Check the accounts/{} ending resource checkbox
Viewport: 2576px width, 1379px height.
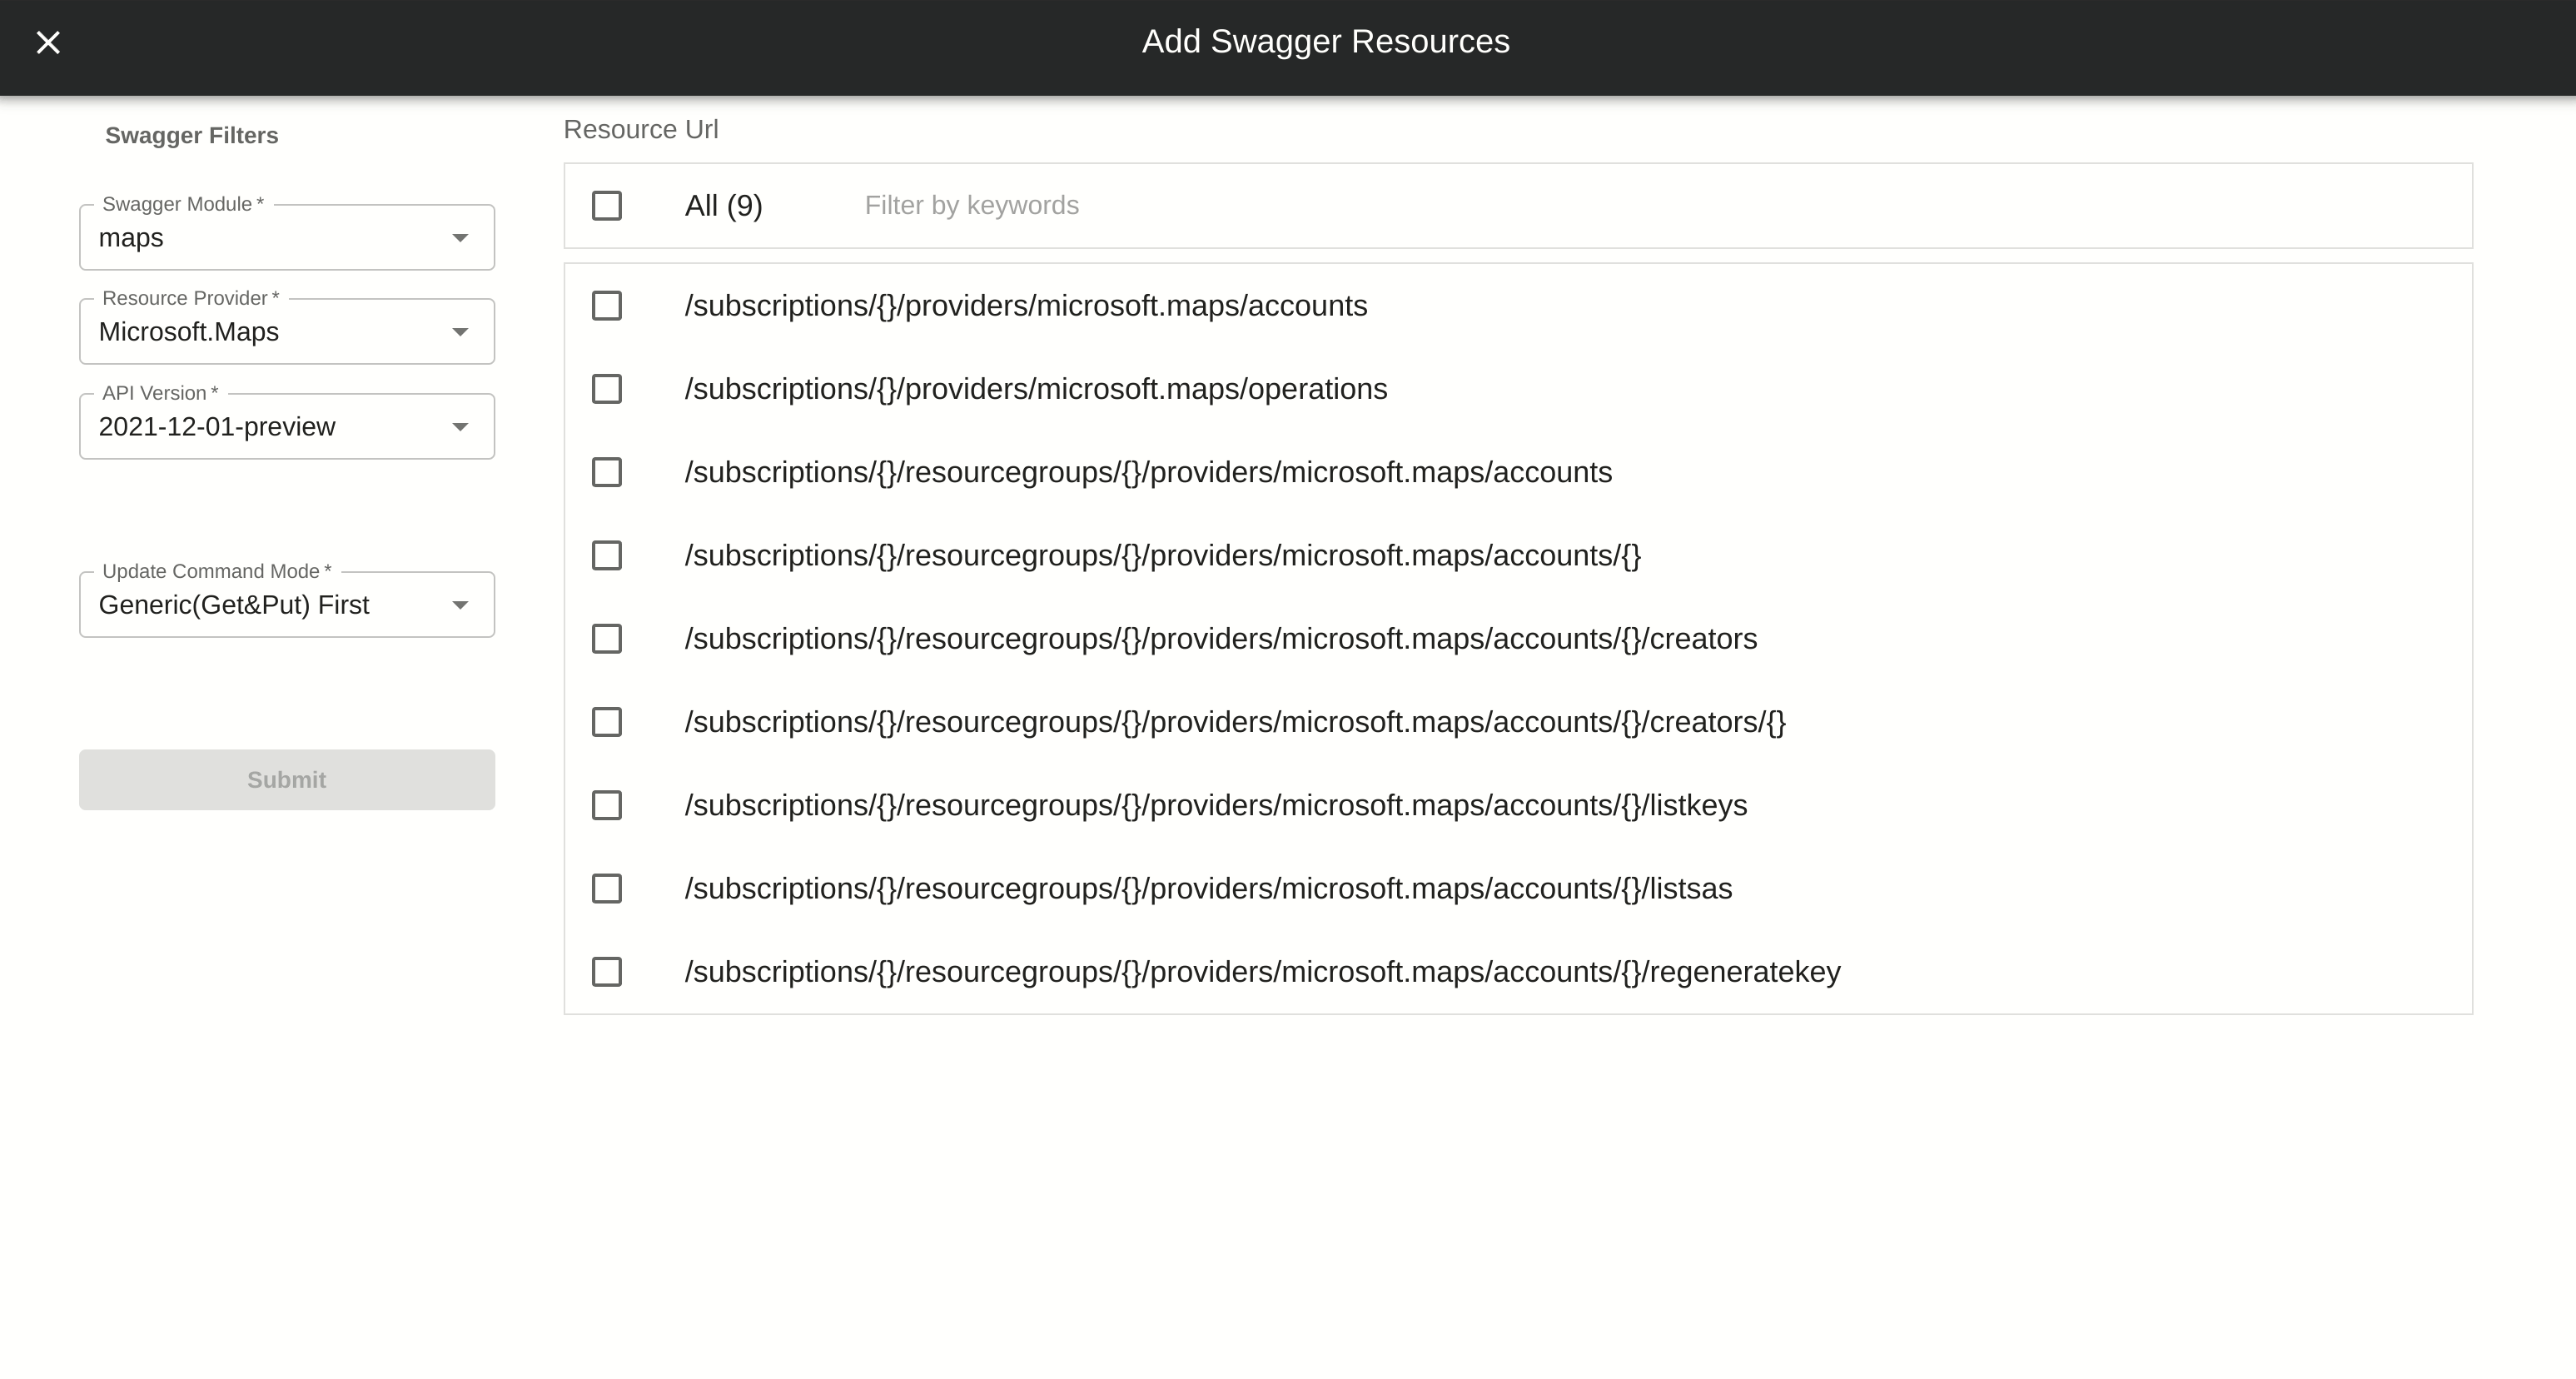(x=607, y=556)
